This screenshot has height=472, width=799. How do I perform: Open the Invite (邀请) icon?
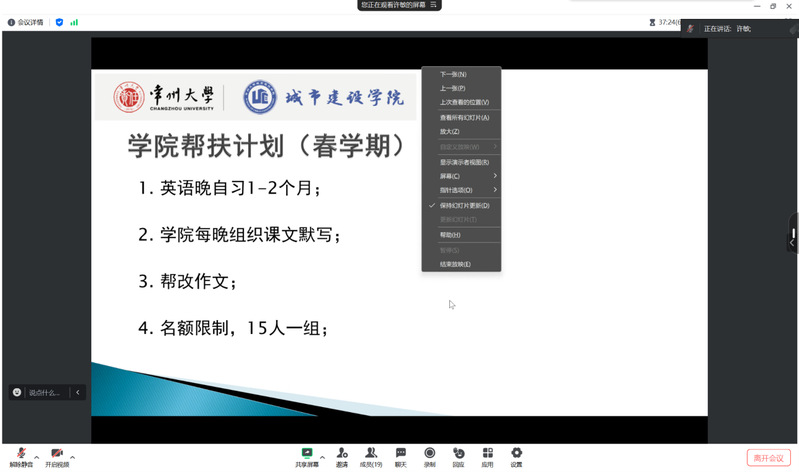(x=342, y=453)
